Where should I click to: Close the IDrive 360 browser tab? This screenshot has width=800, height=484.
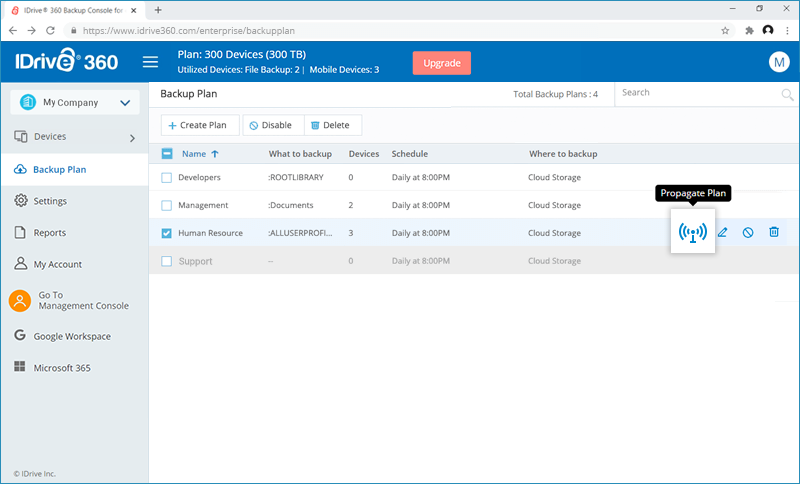[134, 10]
